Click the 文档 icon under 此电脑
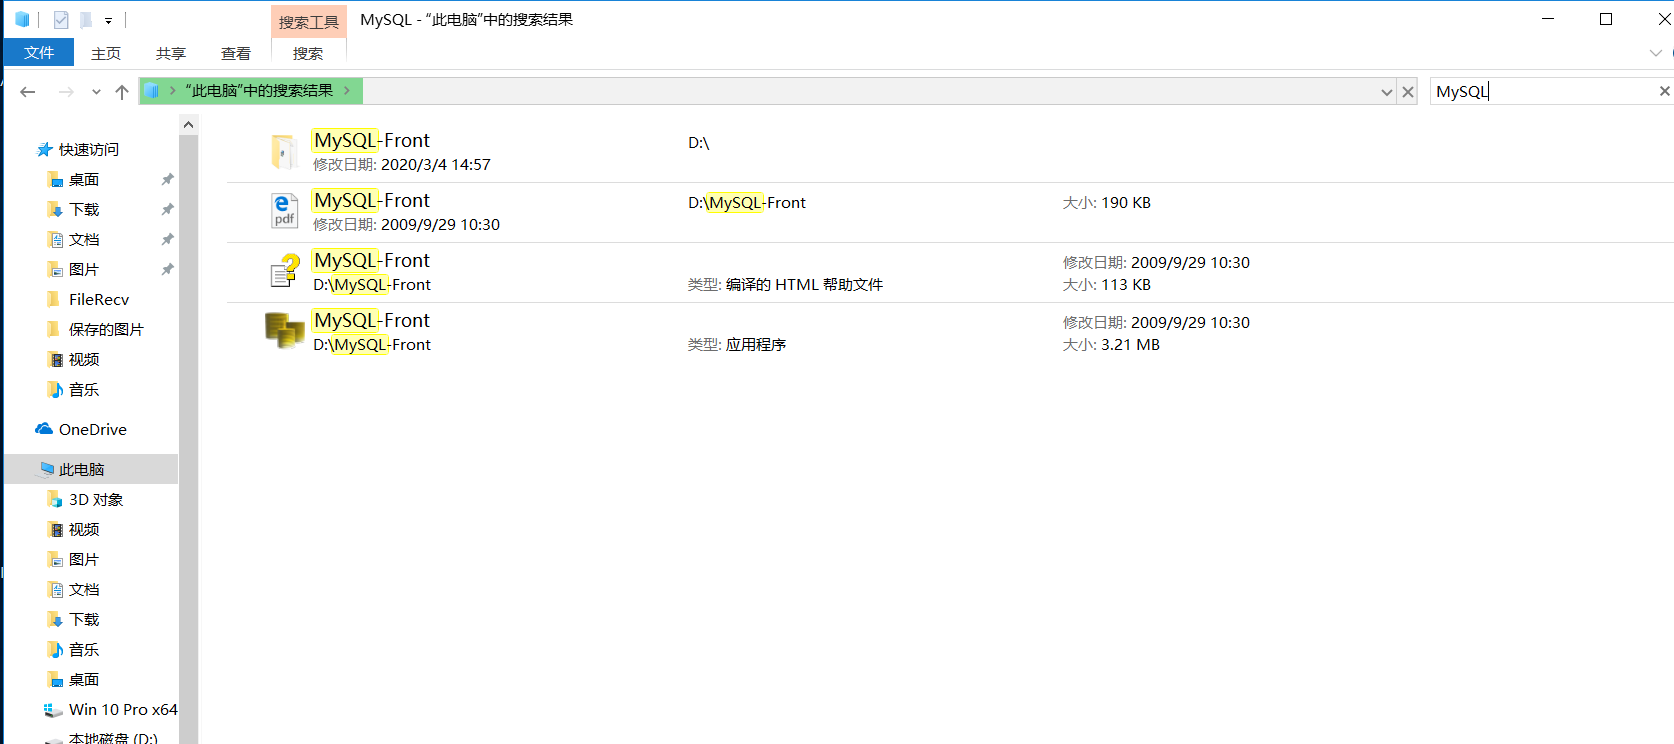 [56, 589]
